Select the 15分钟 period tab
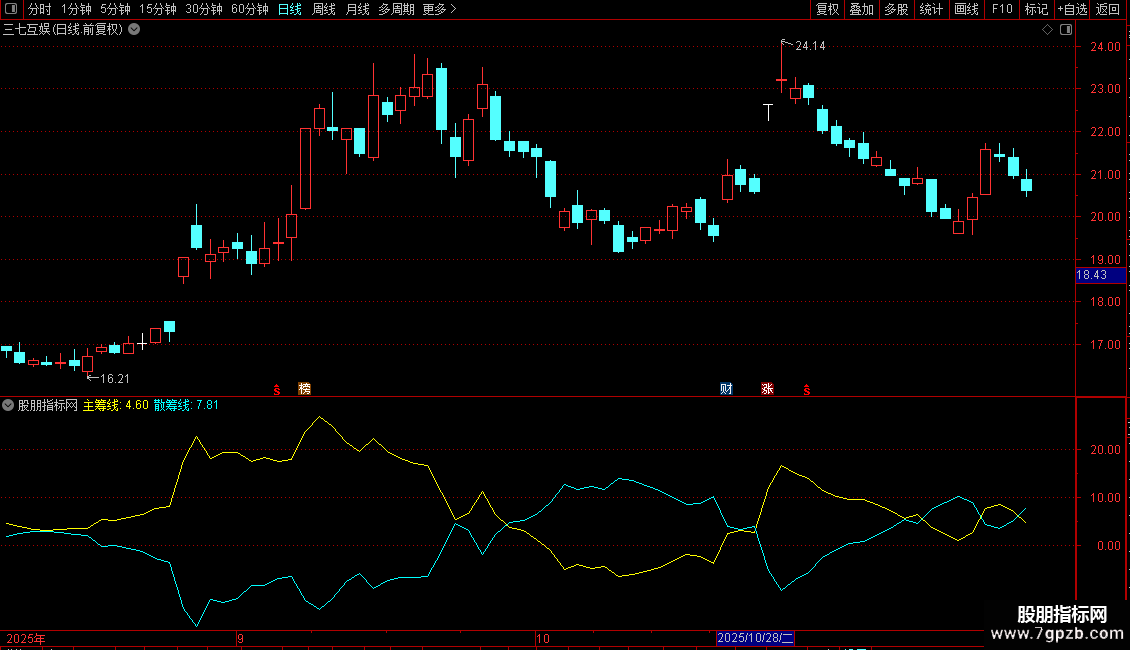 pyautogui.click(x=158, y=9)
